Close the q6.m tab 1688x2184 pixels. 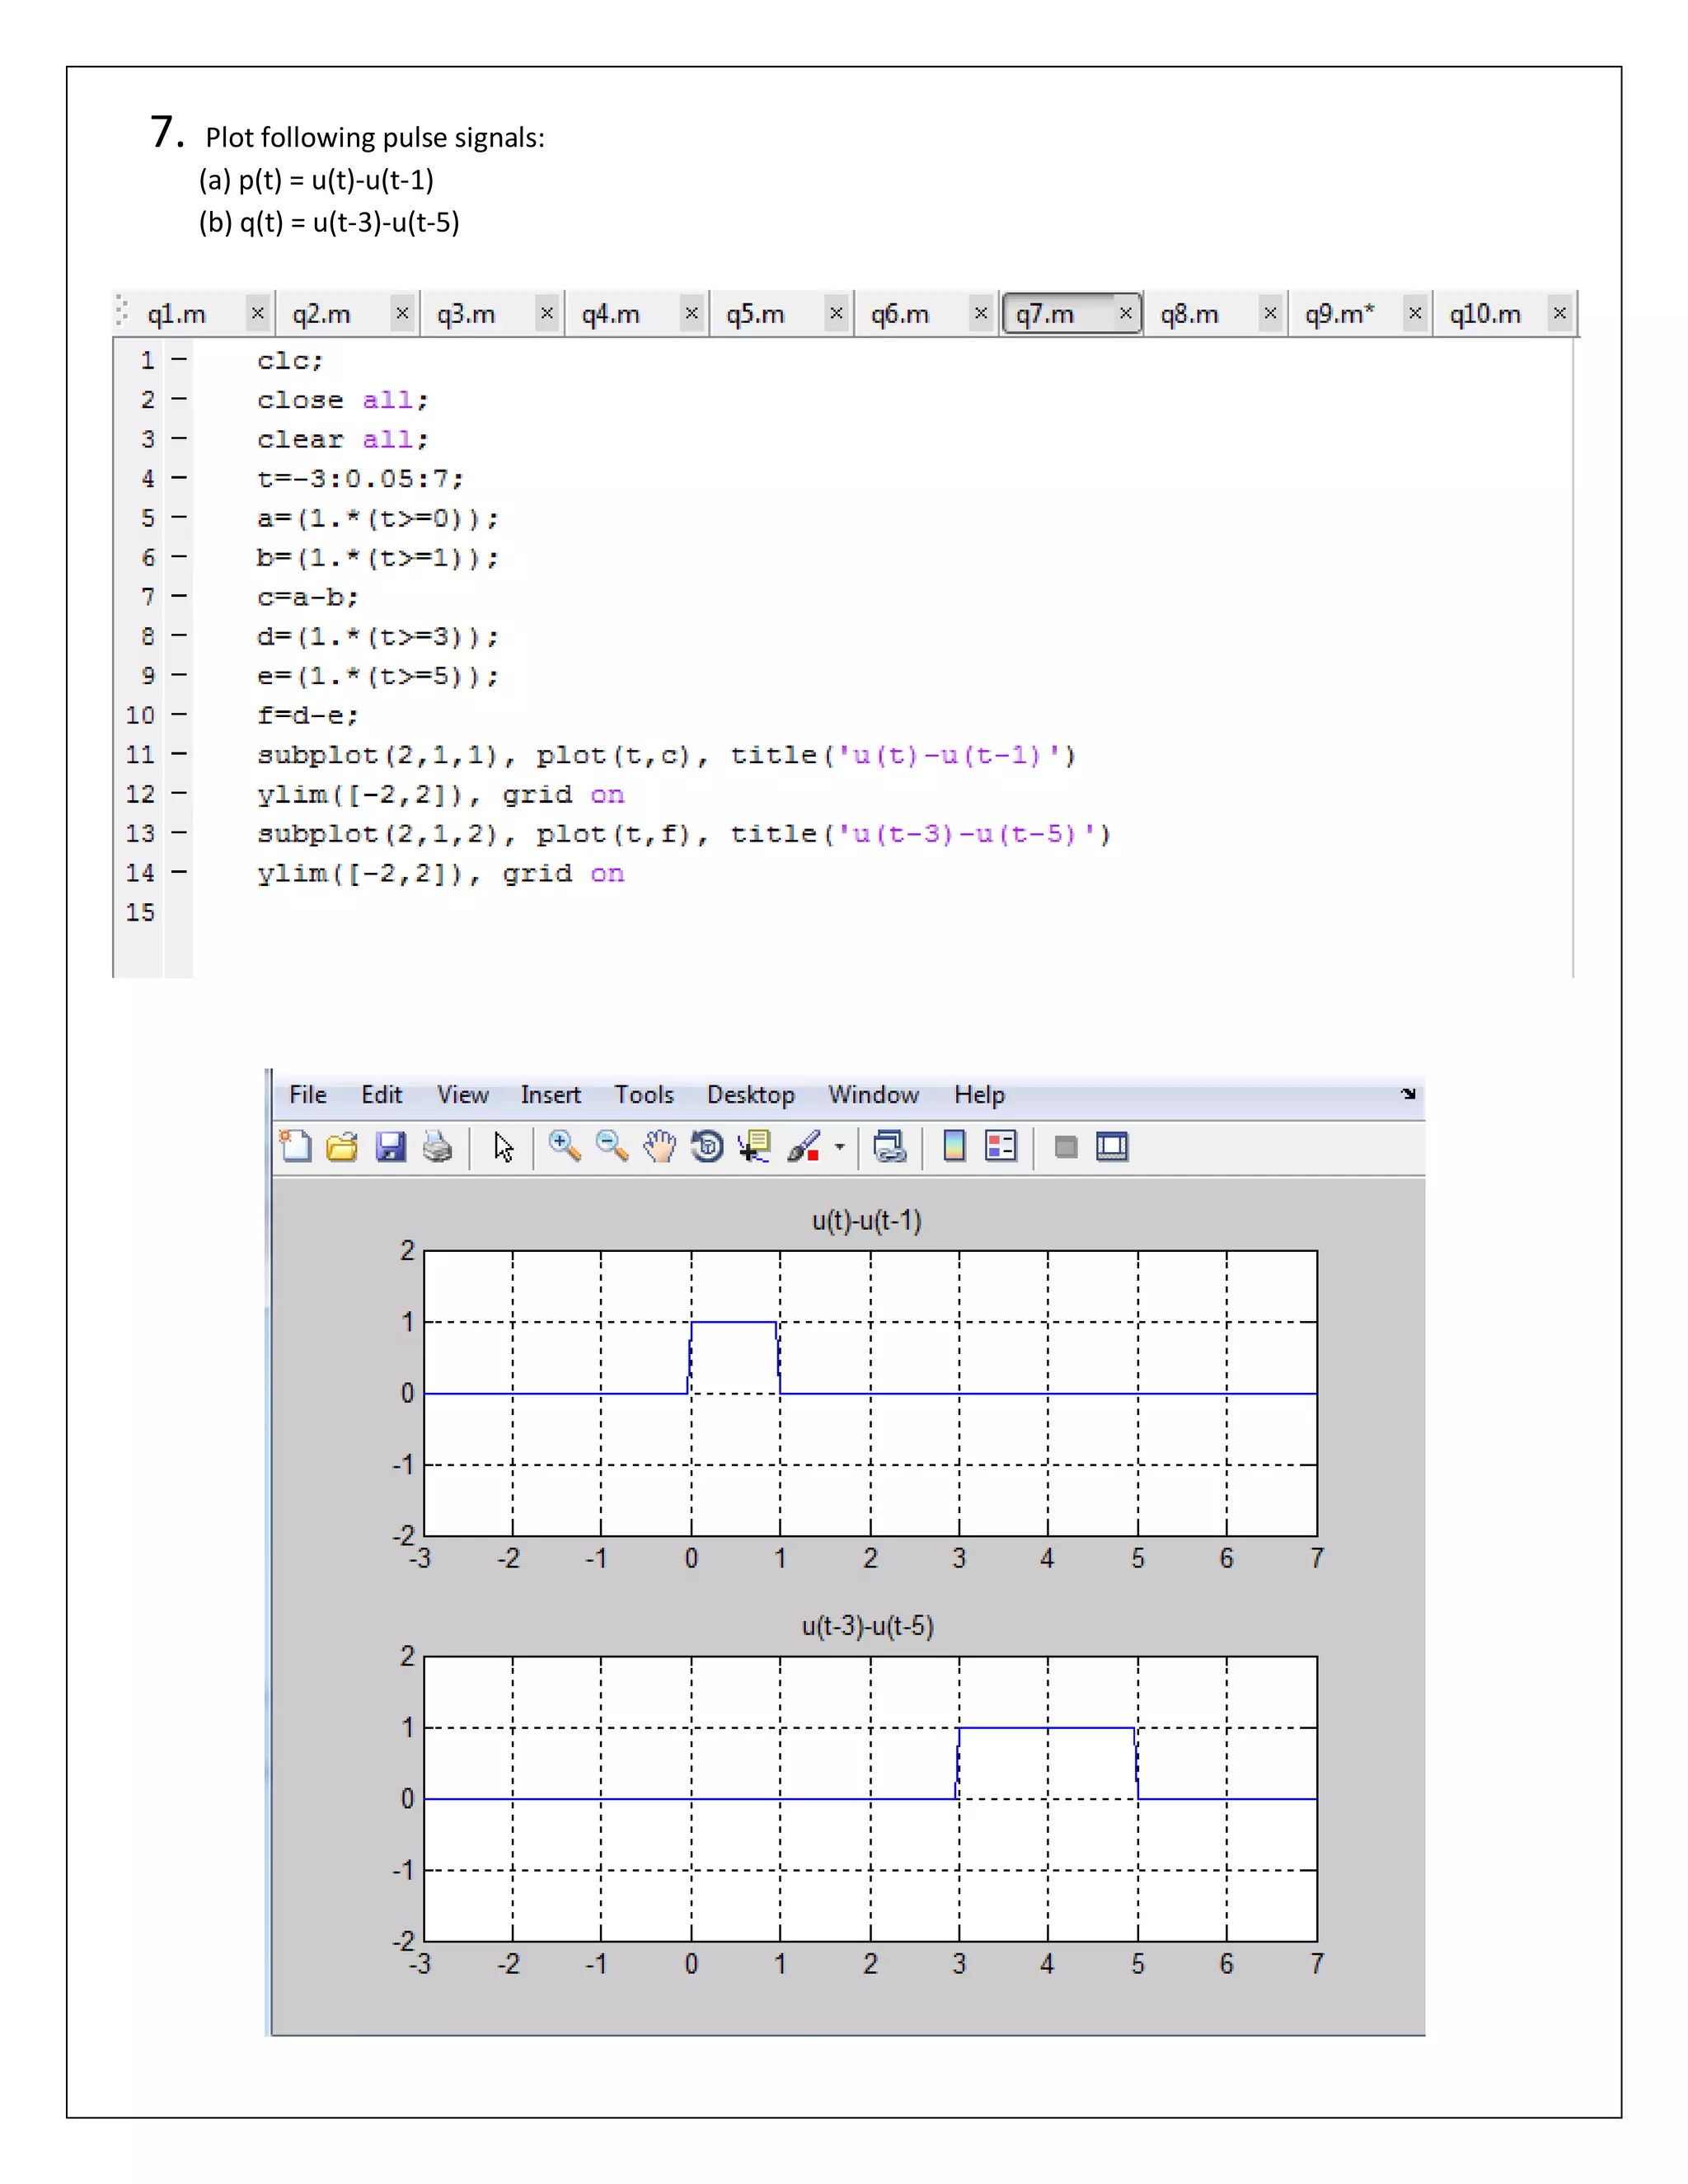980,313
